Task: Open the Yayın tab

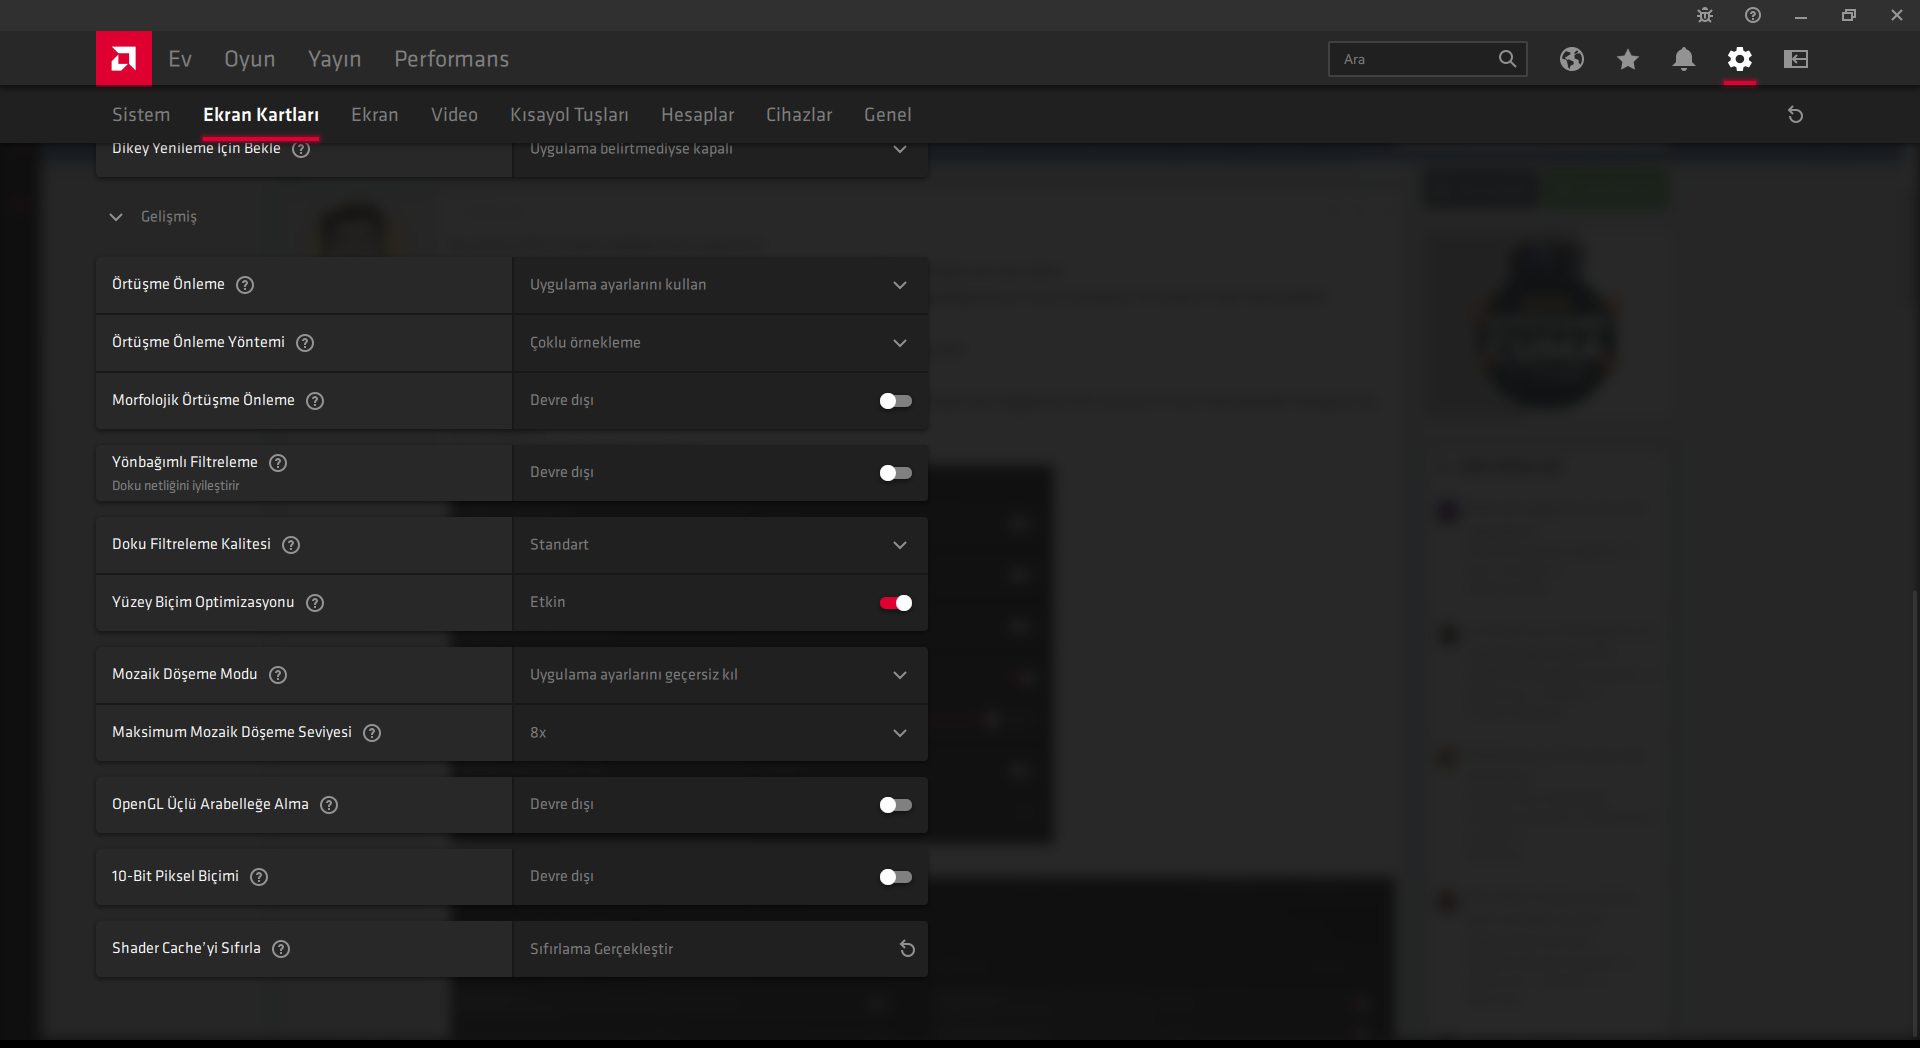Action: coord(335,59)
